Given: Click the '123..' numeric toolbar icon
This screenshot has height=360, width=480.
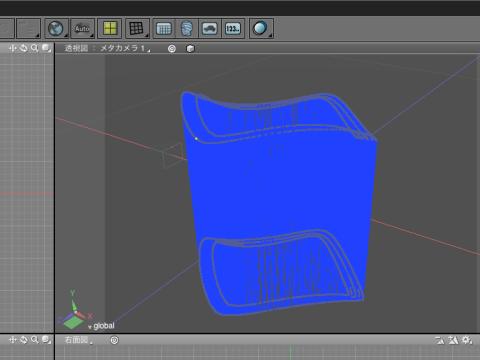Looking at the screenshot, I should click(233, 29).
